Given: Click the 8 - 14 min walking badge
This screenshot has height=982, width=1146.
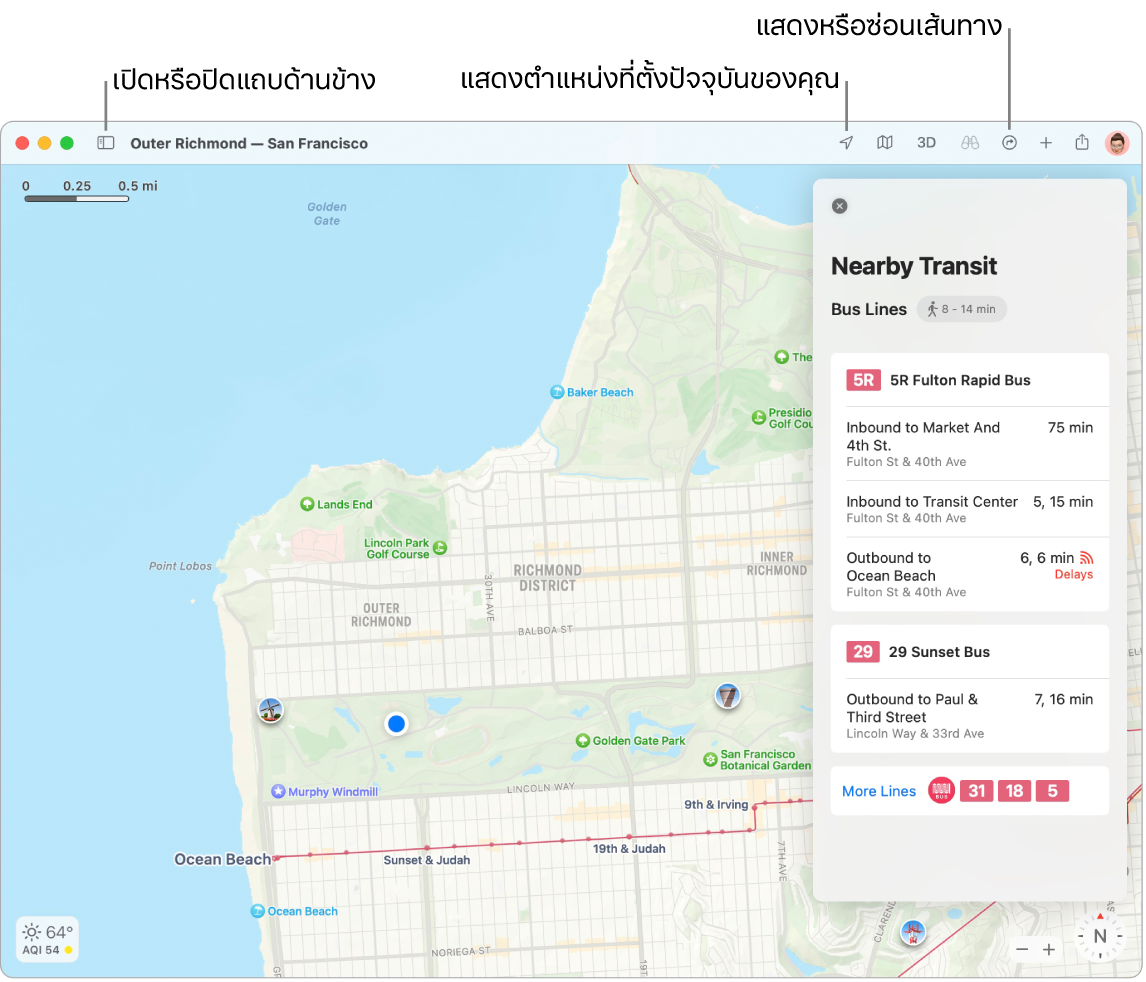Looking at the screenshot, I should click(x=962, y=309).
